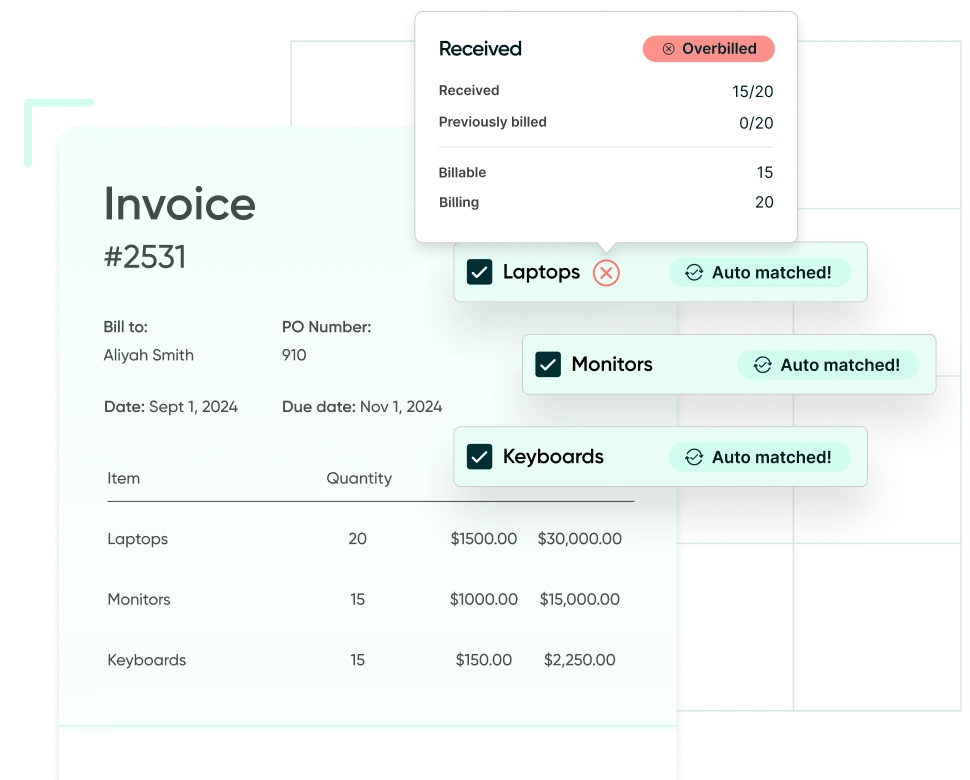970x780 pixels.
Task: Select the Item column header
Action: tap(123, 478)
